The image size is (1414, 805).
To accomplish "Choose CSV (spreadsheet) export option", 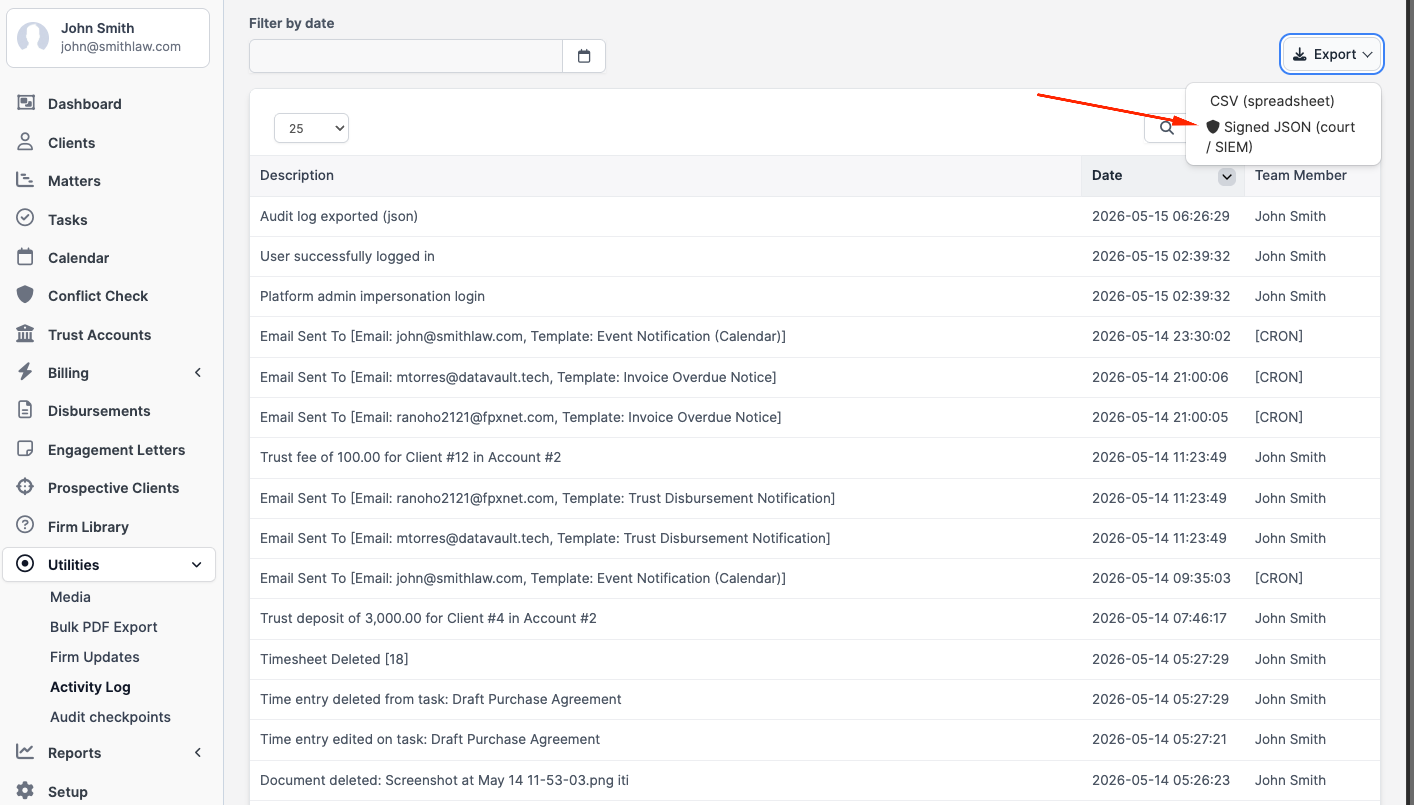I will [x=1272, y=101].
